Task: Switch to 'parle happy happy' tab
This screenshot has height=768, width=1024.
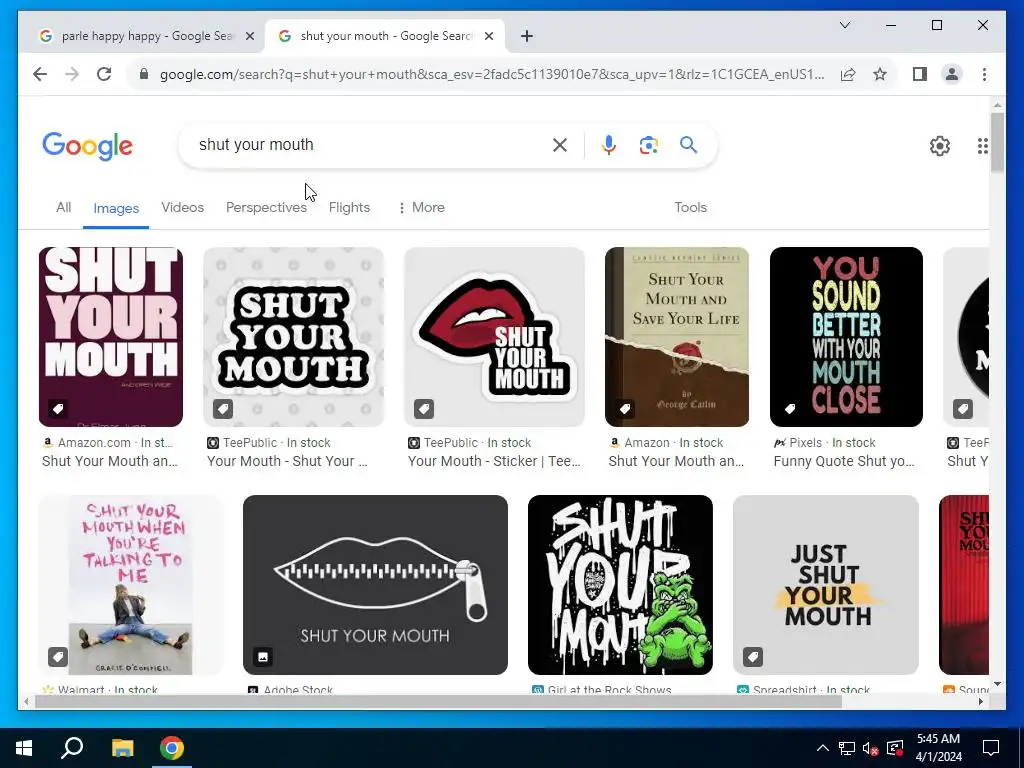Action: point(146,36)
